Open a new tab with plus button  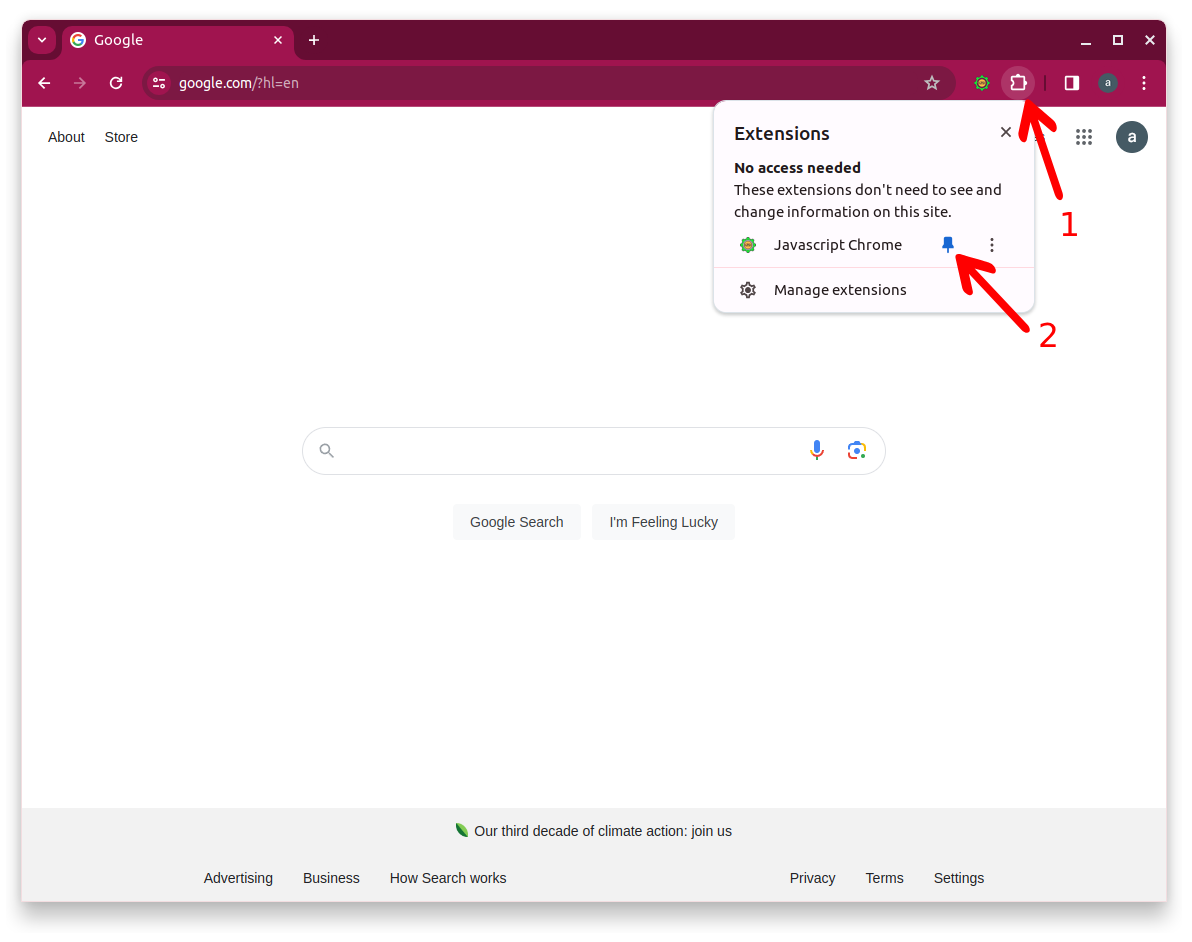point(314,40)
